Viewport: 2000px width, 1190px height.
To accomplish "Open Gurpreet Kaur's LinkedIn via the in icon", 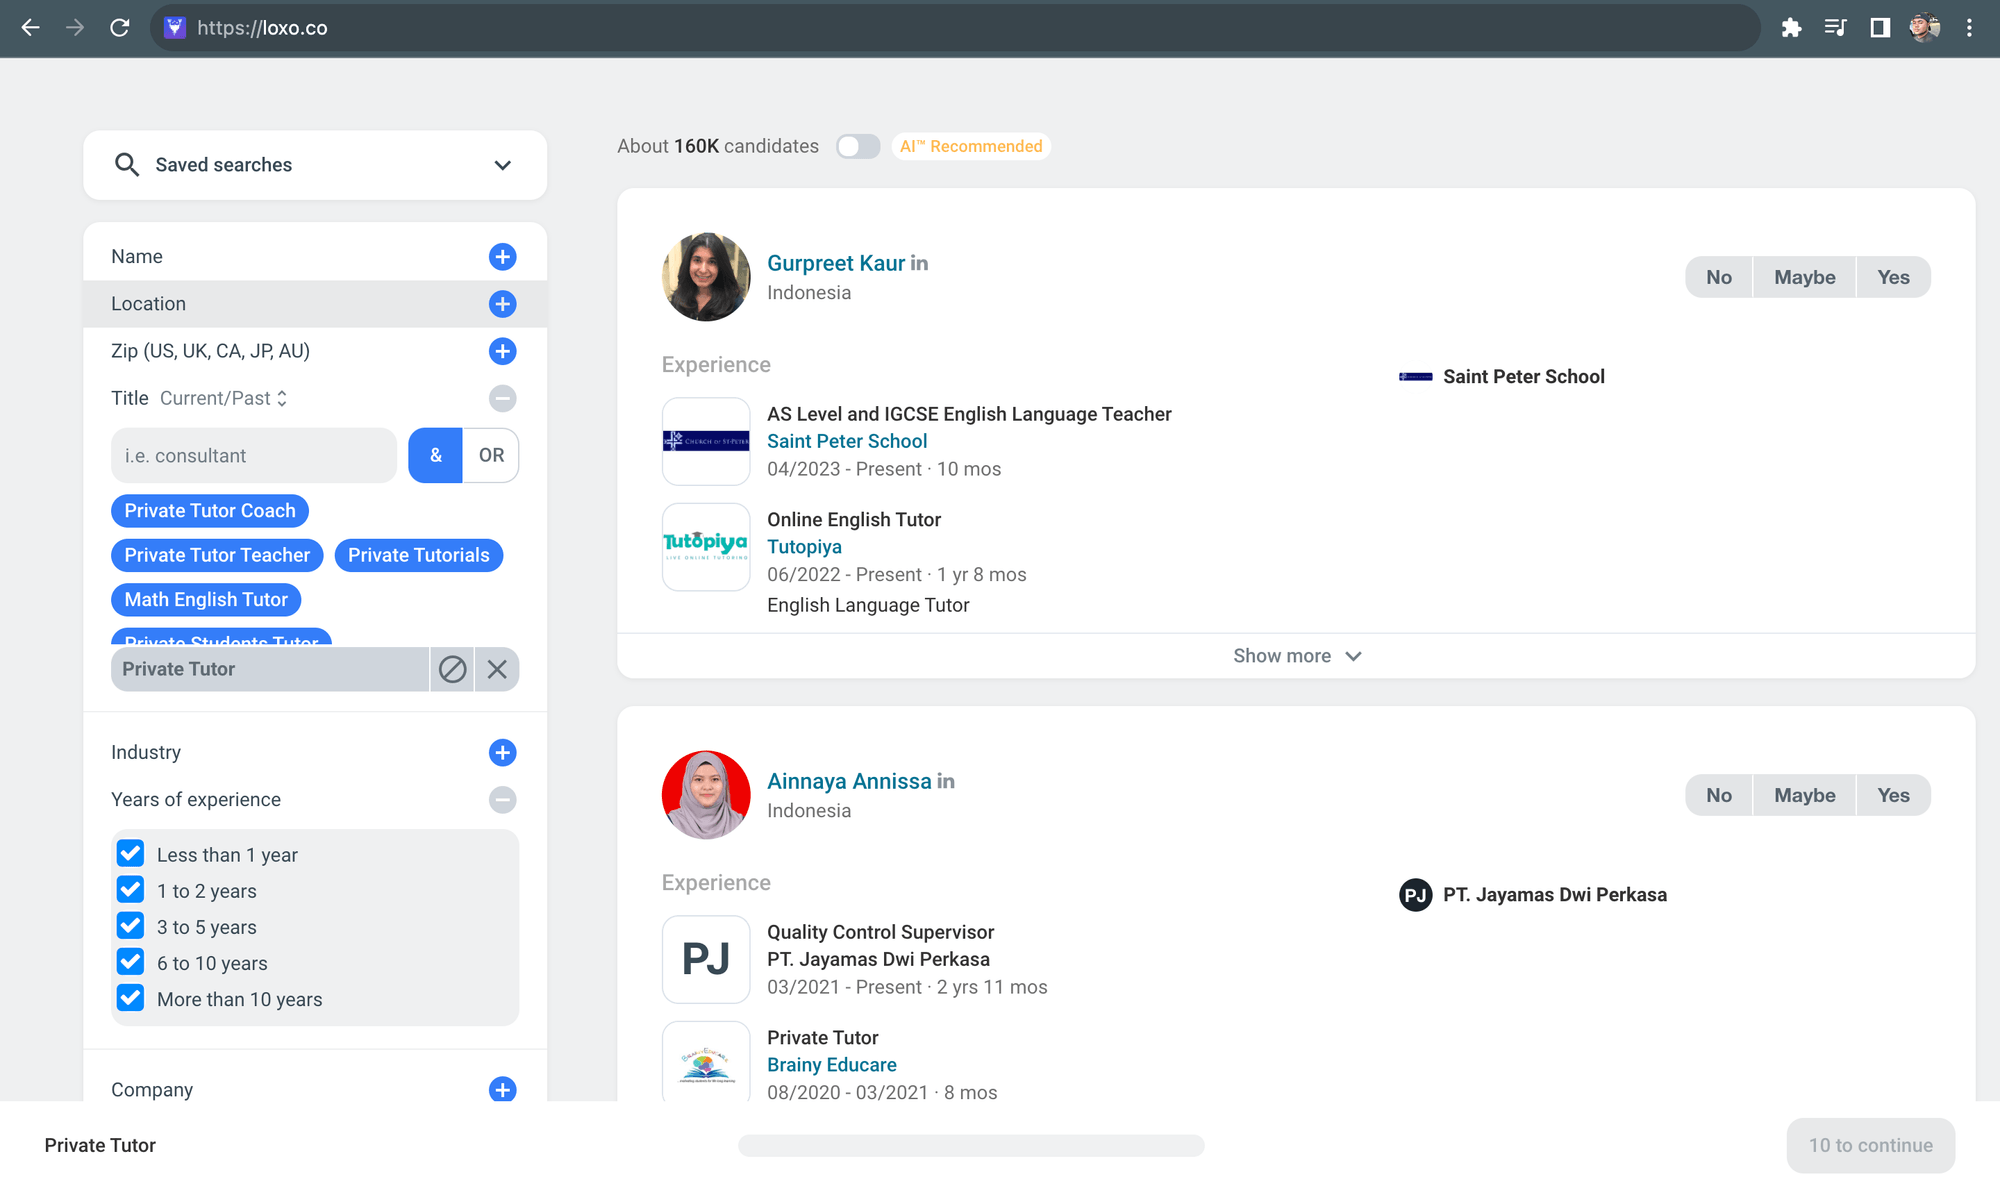I will (x=919, y=263).
